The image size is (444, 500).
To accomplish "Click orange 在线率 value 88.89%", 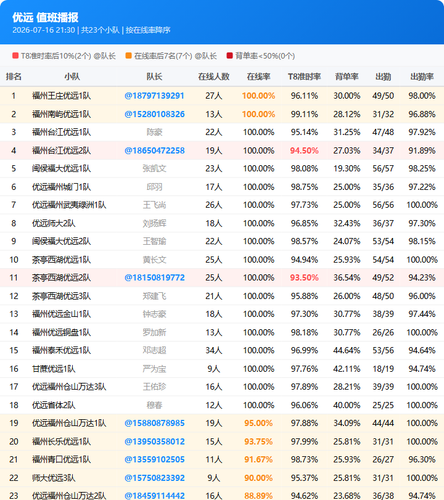I will pos(258,496).
